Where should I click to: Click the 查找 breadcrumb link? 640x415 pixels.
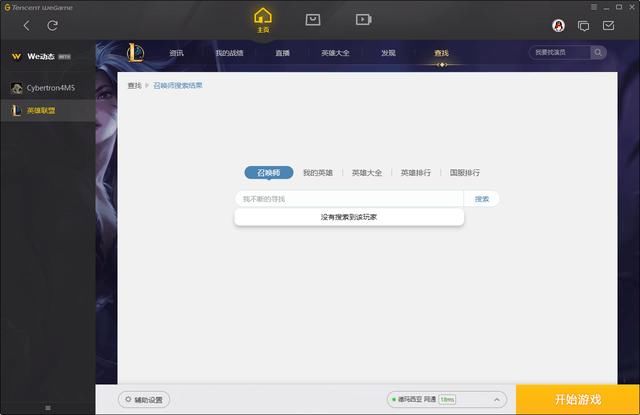click(134, 85)
